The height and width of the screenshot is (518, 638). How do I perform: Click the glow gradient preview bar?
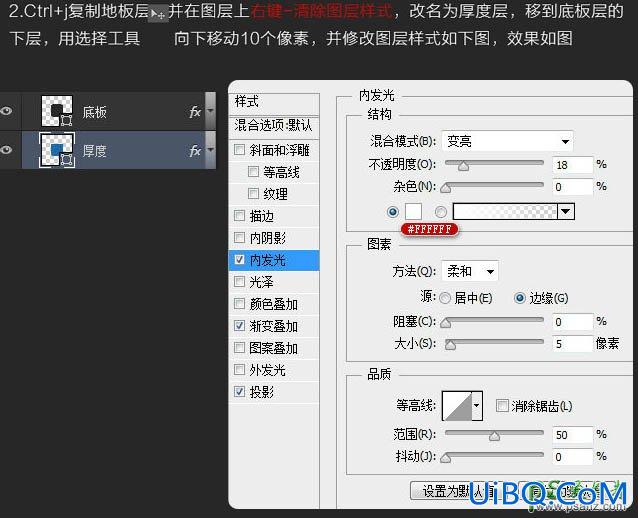(x=505, y=212)
